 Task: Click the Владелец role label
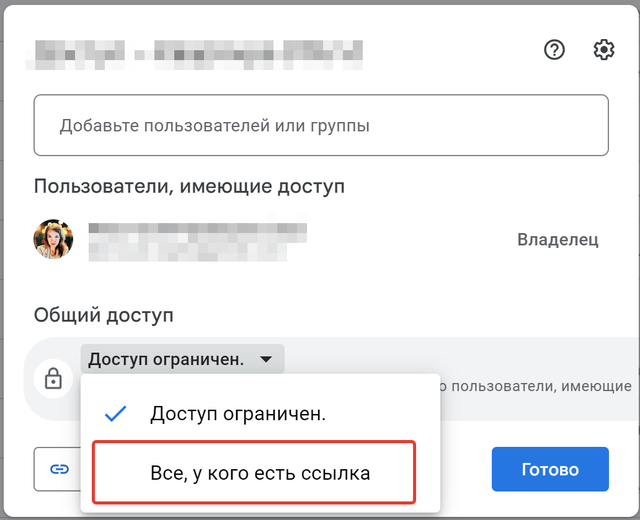click(558, 240)
